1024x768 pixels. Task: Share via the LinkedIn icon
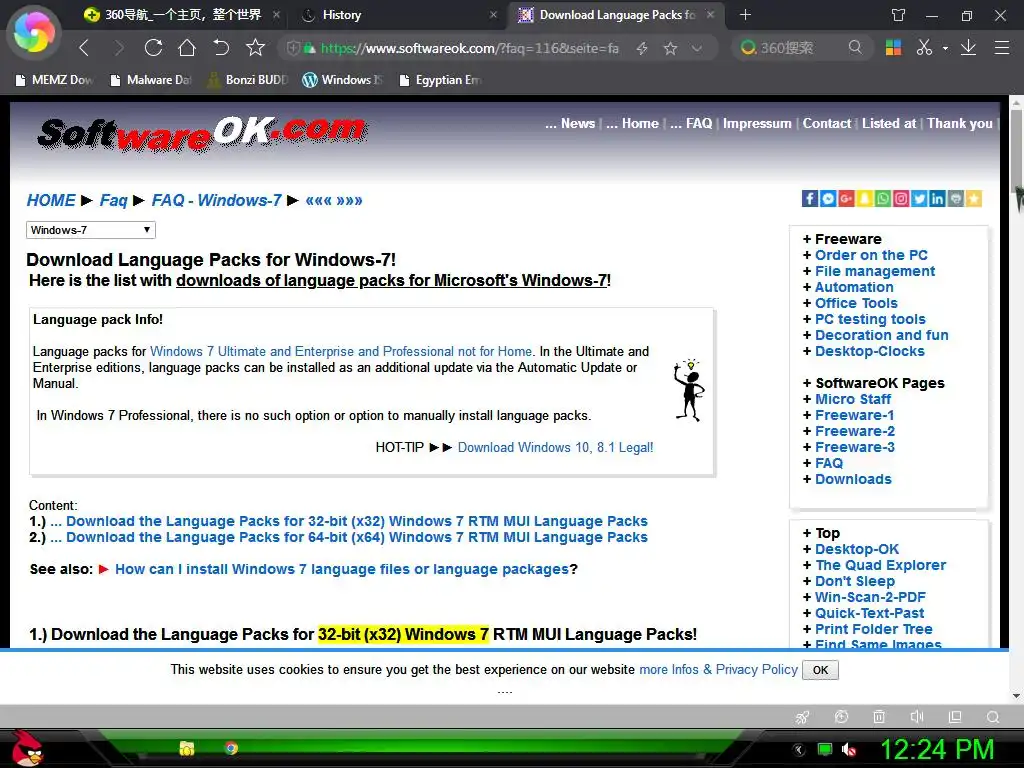point(937,199)
